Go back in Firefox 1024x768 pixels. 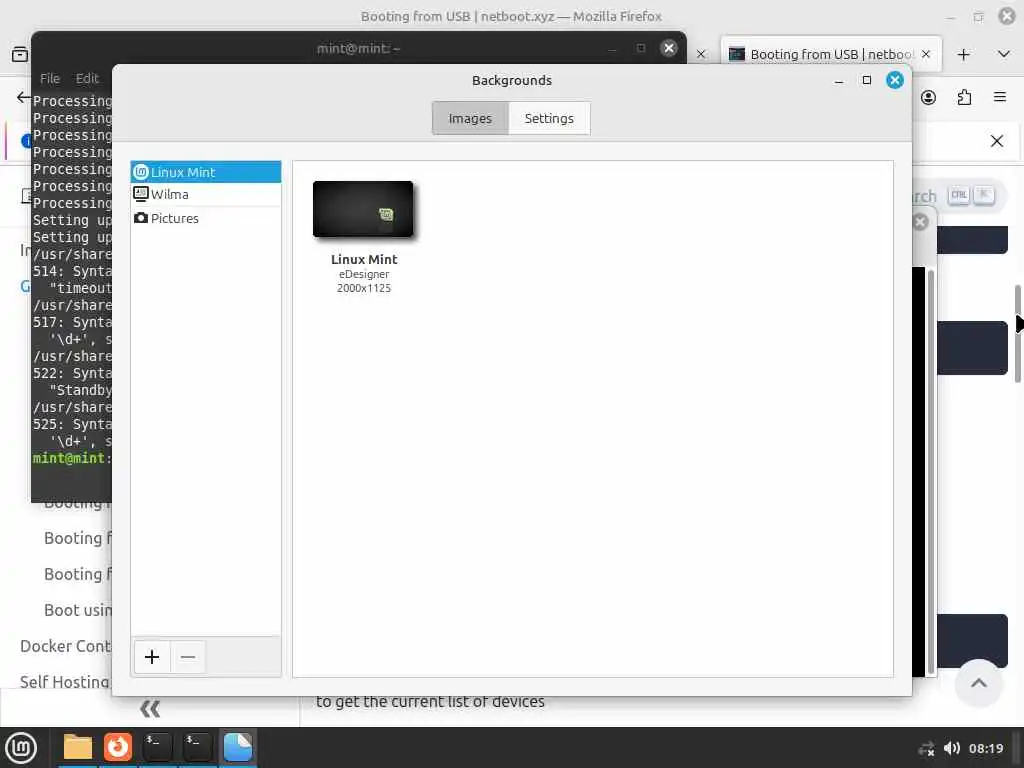(24, 97)
